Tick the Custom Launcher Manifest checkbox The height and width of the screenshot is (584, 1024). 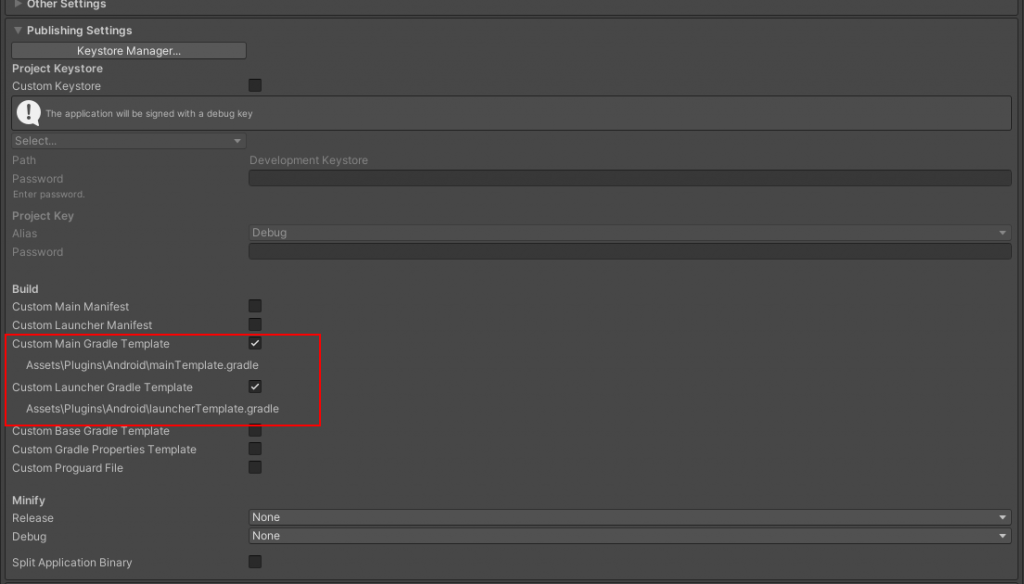[255, 325]
